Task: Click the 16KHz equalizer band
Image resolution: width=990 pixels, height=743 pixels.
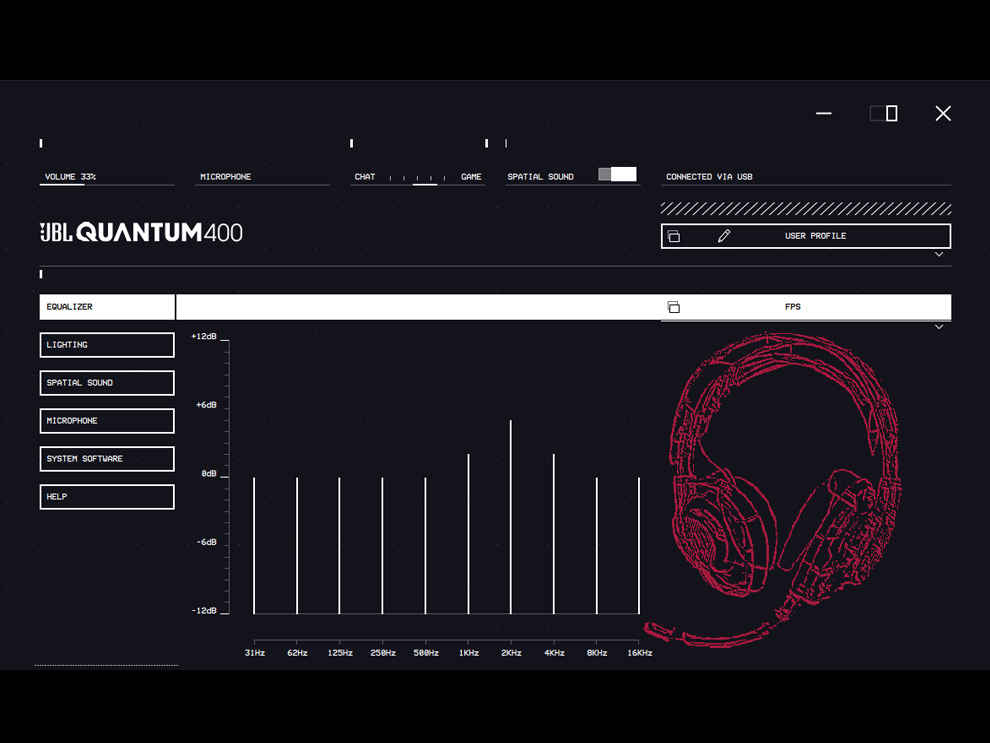Action: (x=639, y=545)
